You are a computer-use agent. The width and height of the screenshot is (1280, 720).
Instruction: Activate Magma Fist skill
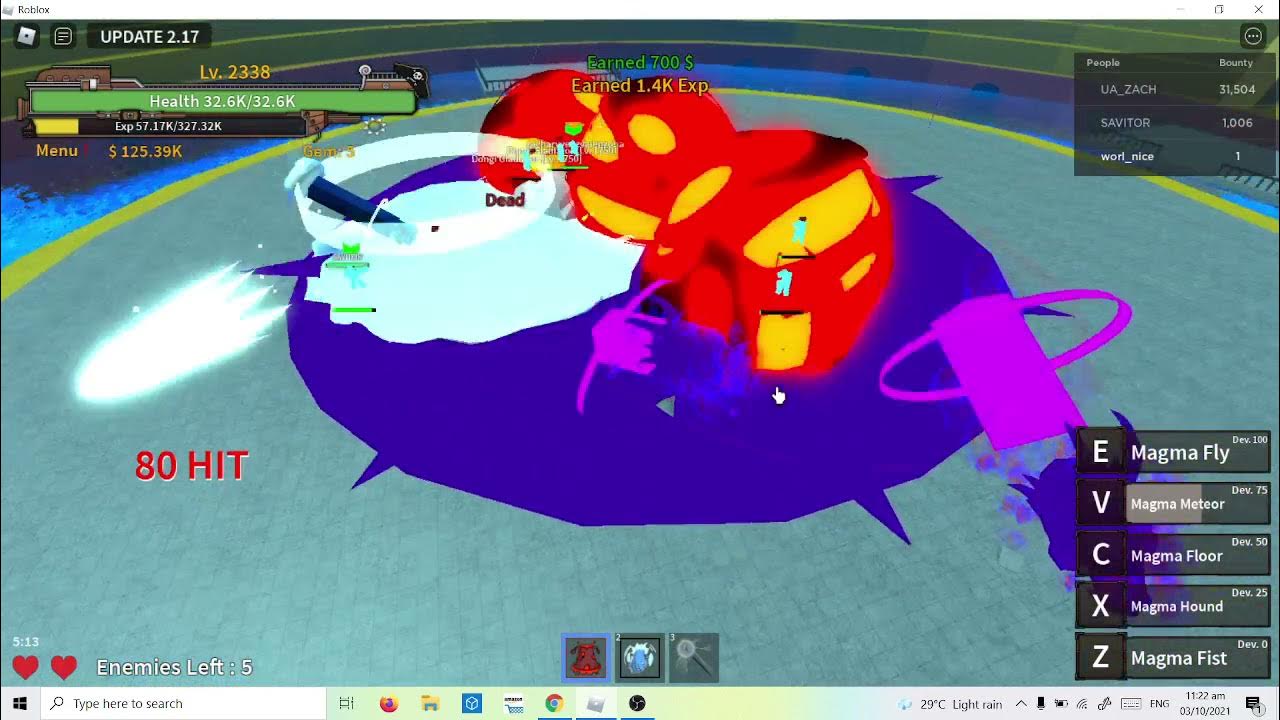(1198, 657)
